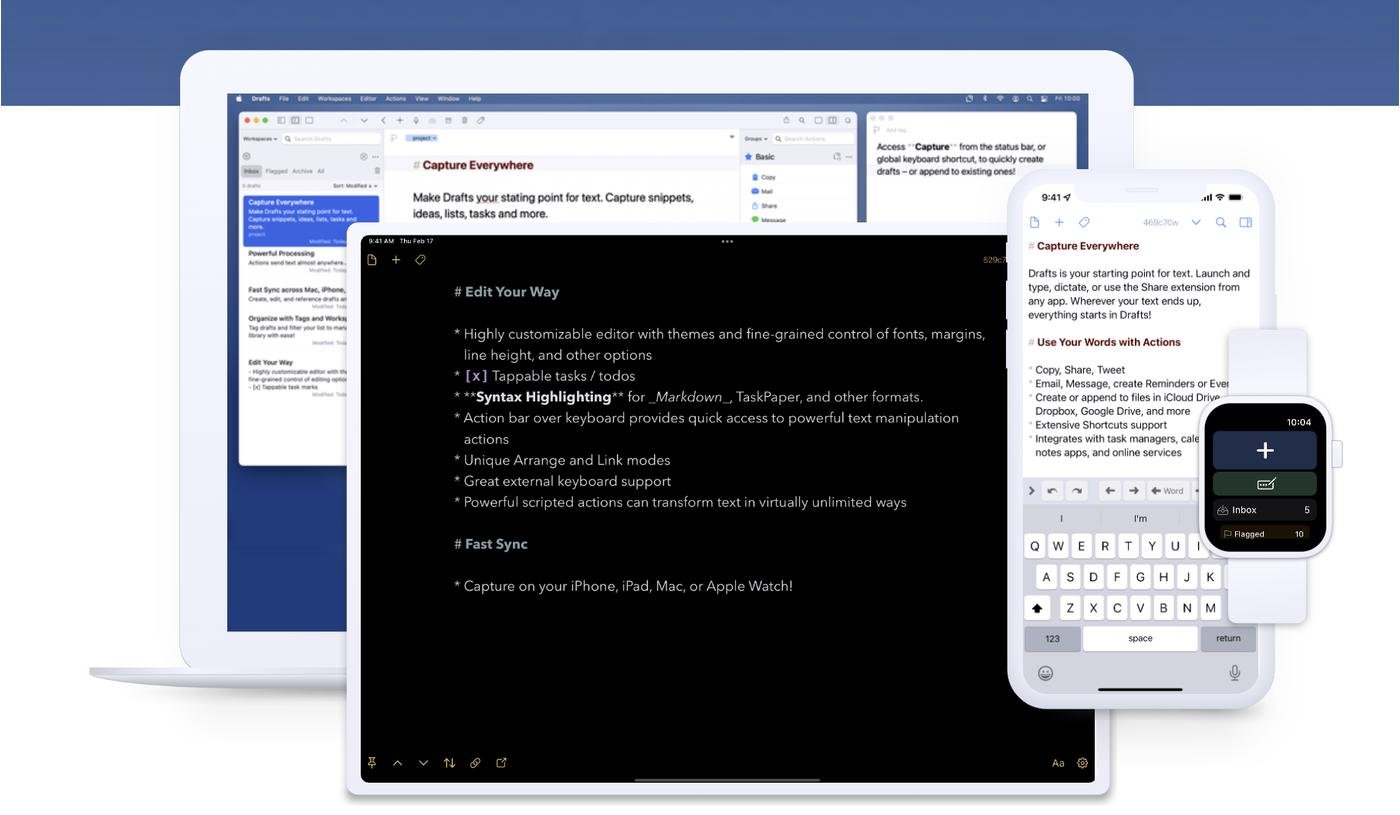Viewport: 1400px width, 815px height.
Task: Toggle the action panel icon on iPhone toolbar
Action: coord(1245,223)
